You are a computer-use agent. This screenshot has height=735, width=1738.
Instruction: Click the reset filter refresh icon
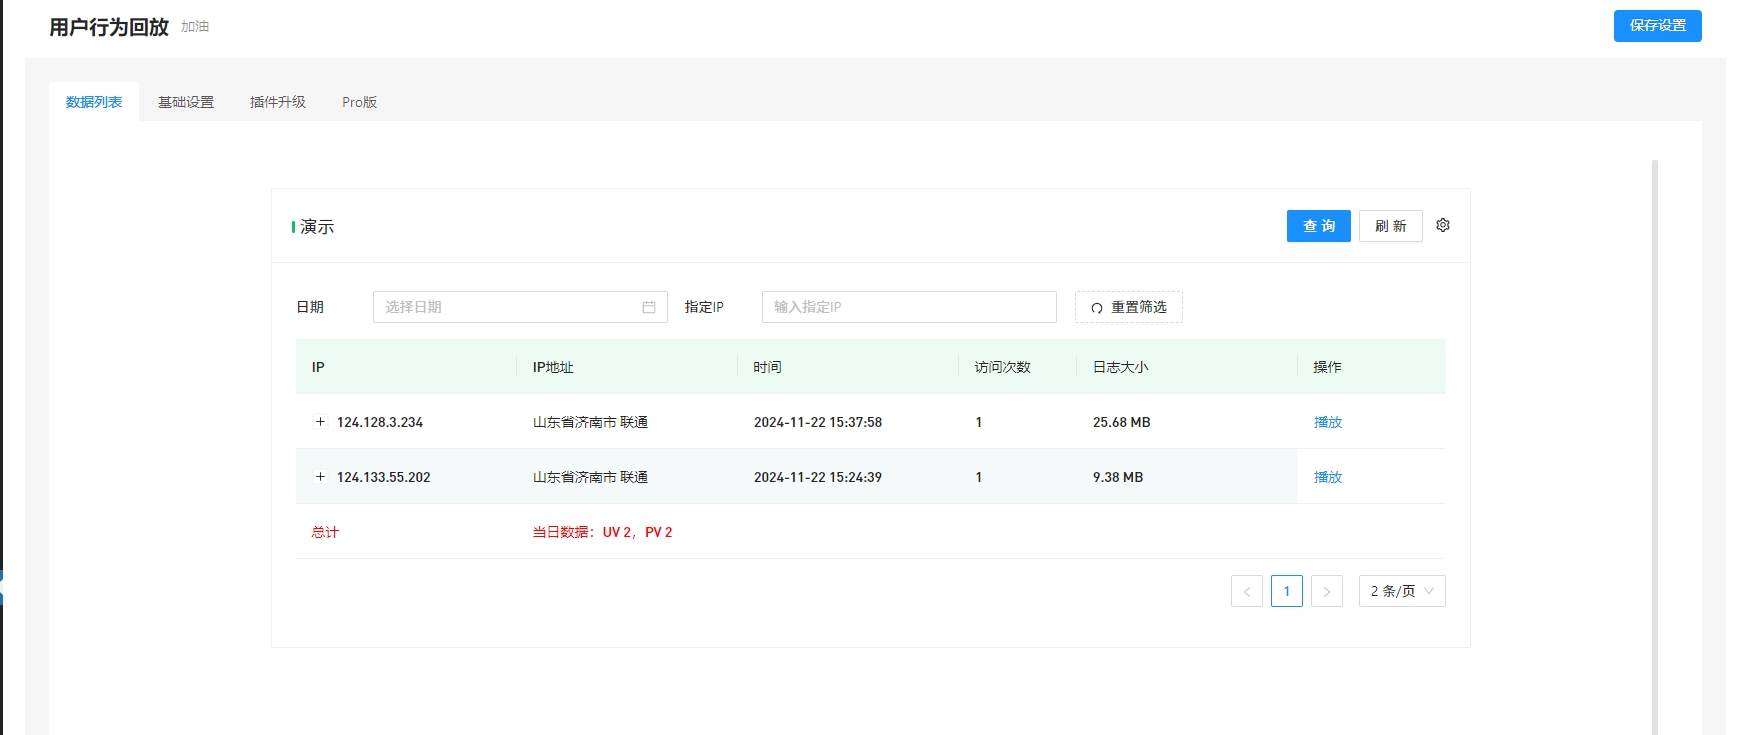point(1096,308)
